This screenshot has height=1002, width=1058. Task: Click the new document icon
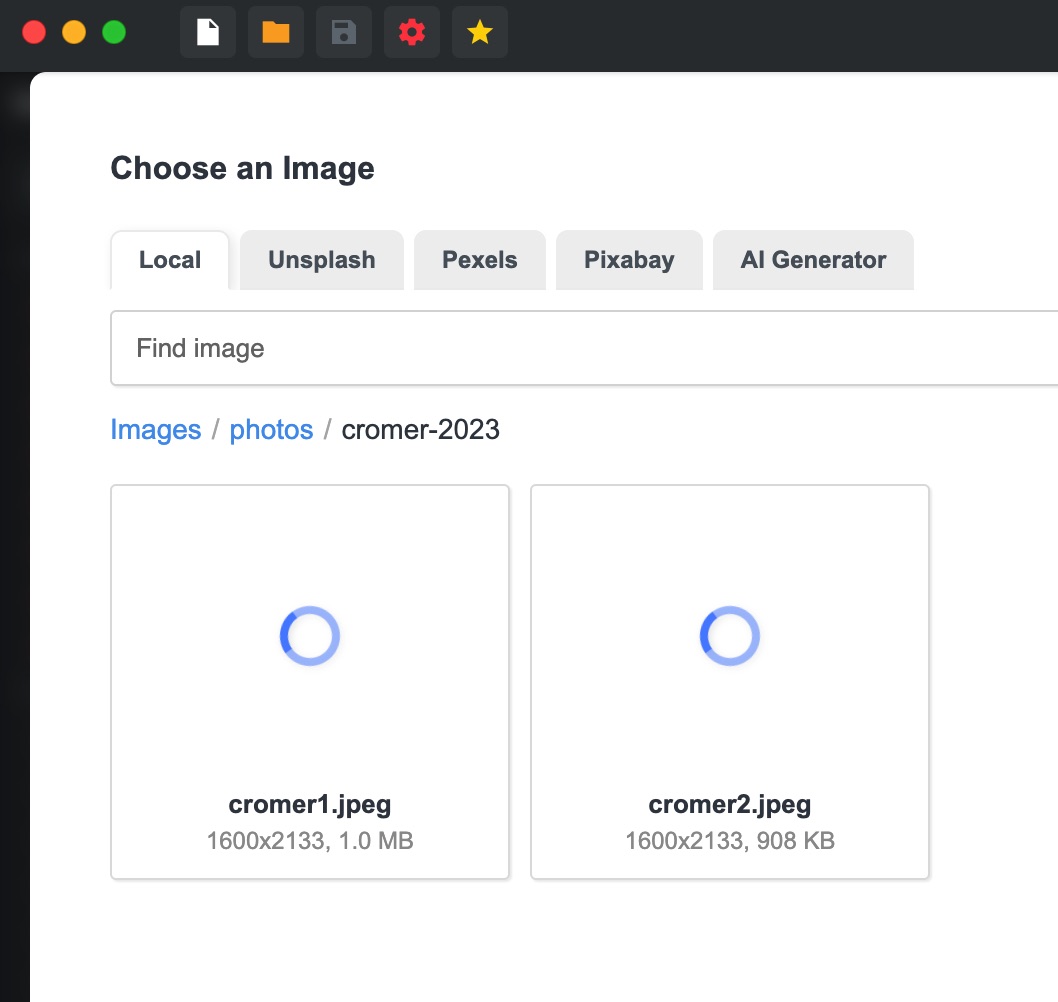point(207,33)
